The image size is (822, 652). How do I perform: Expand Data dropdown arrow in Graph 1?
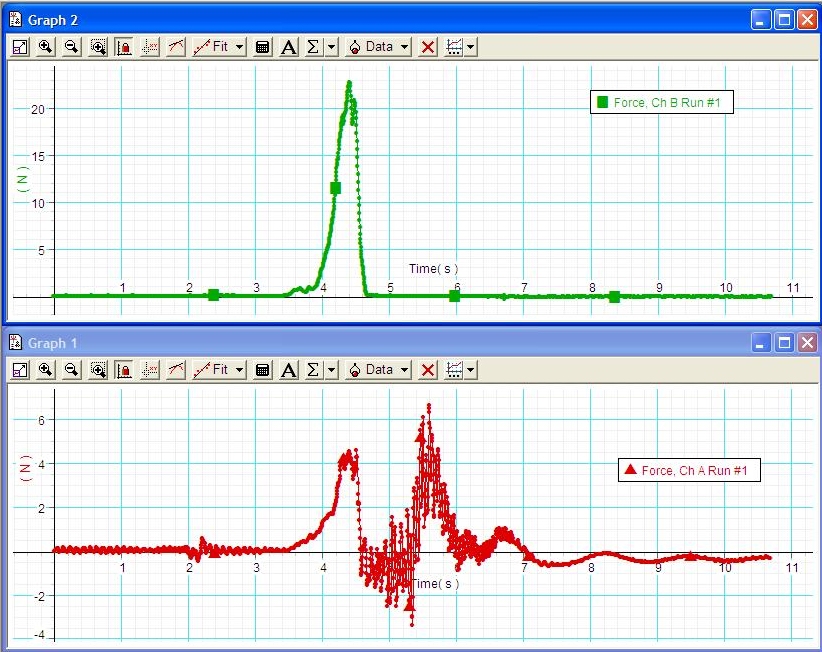coord(405,370)
